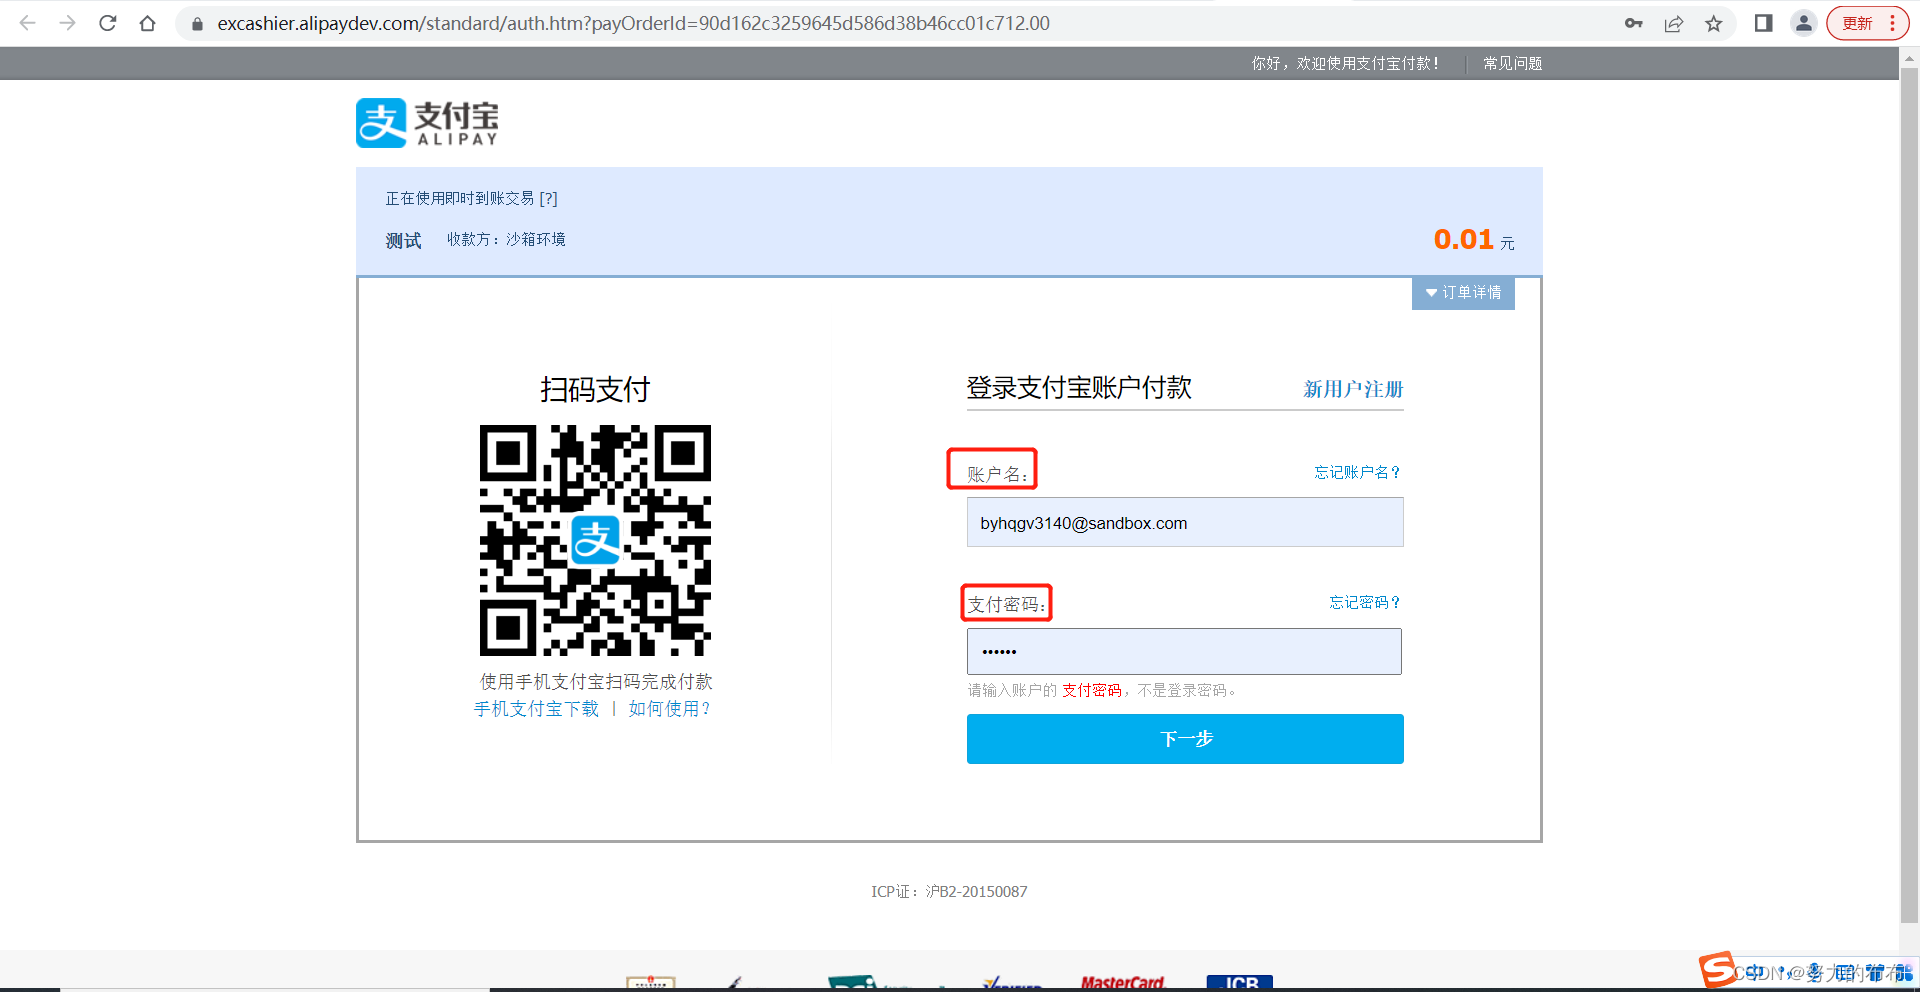Click the browser forward arrow
Image resolution: width=1920 pixels, height=992 pixels.
[x=67, y=23]
